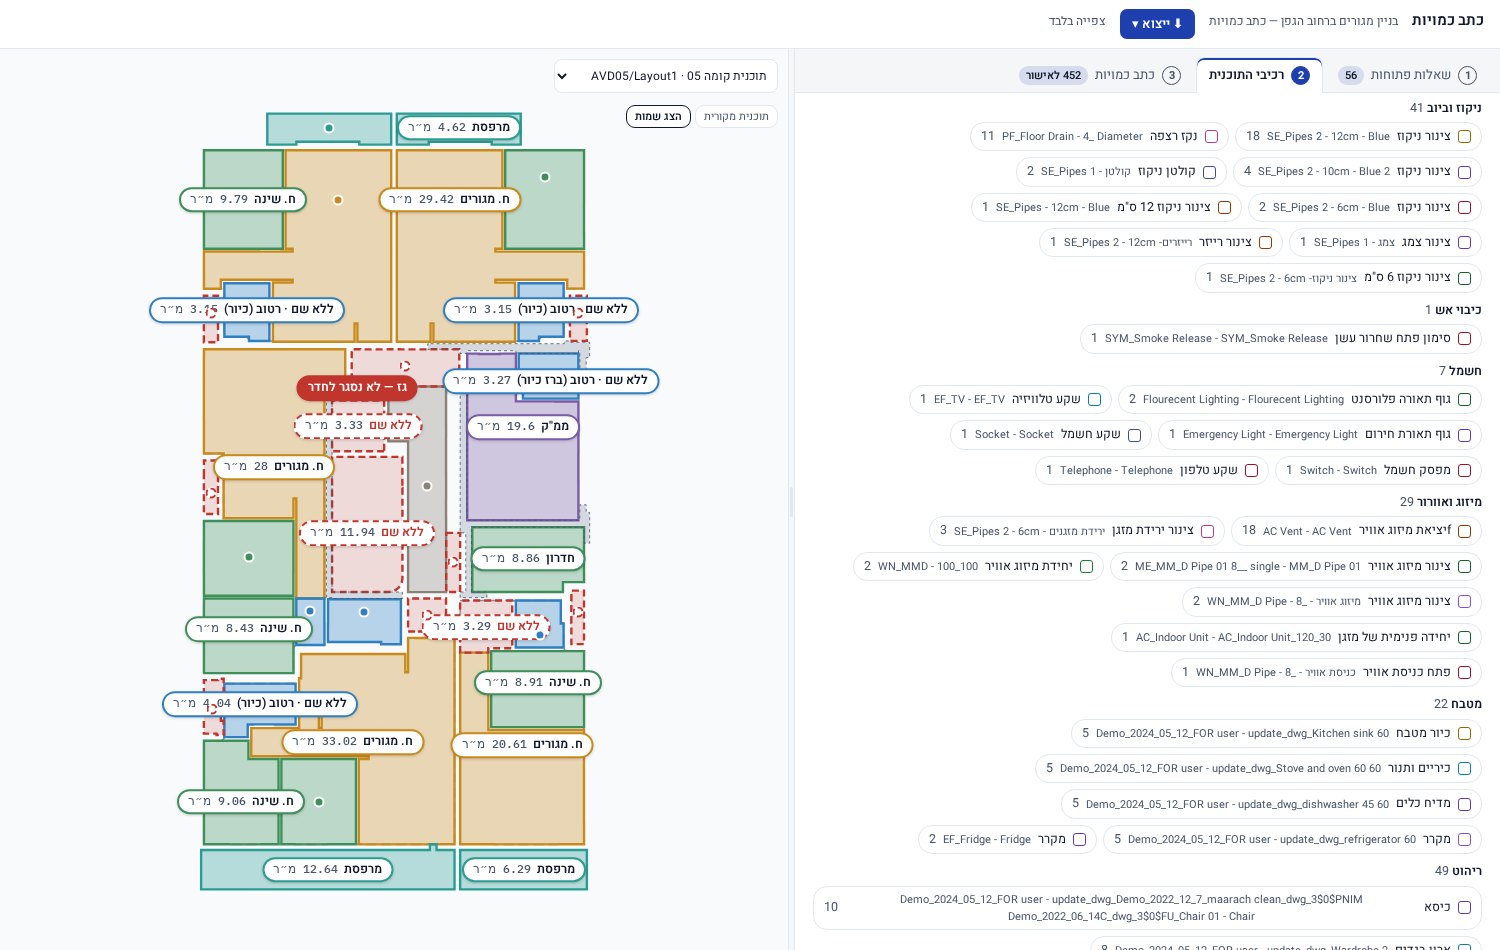Click the ממ"ק 19.6 room label

point(523,426)
